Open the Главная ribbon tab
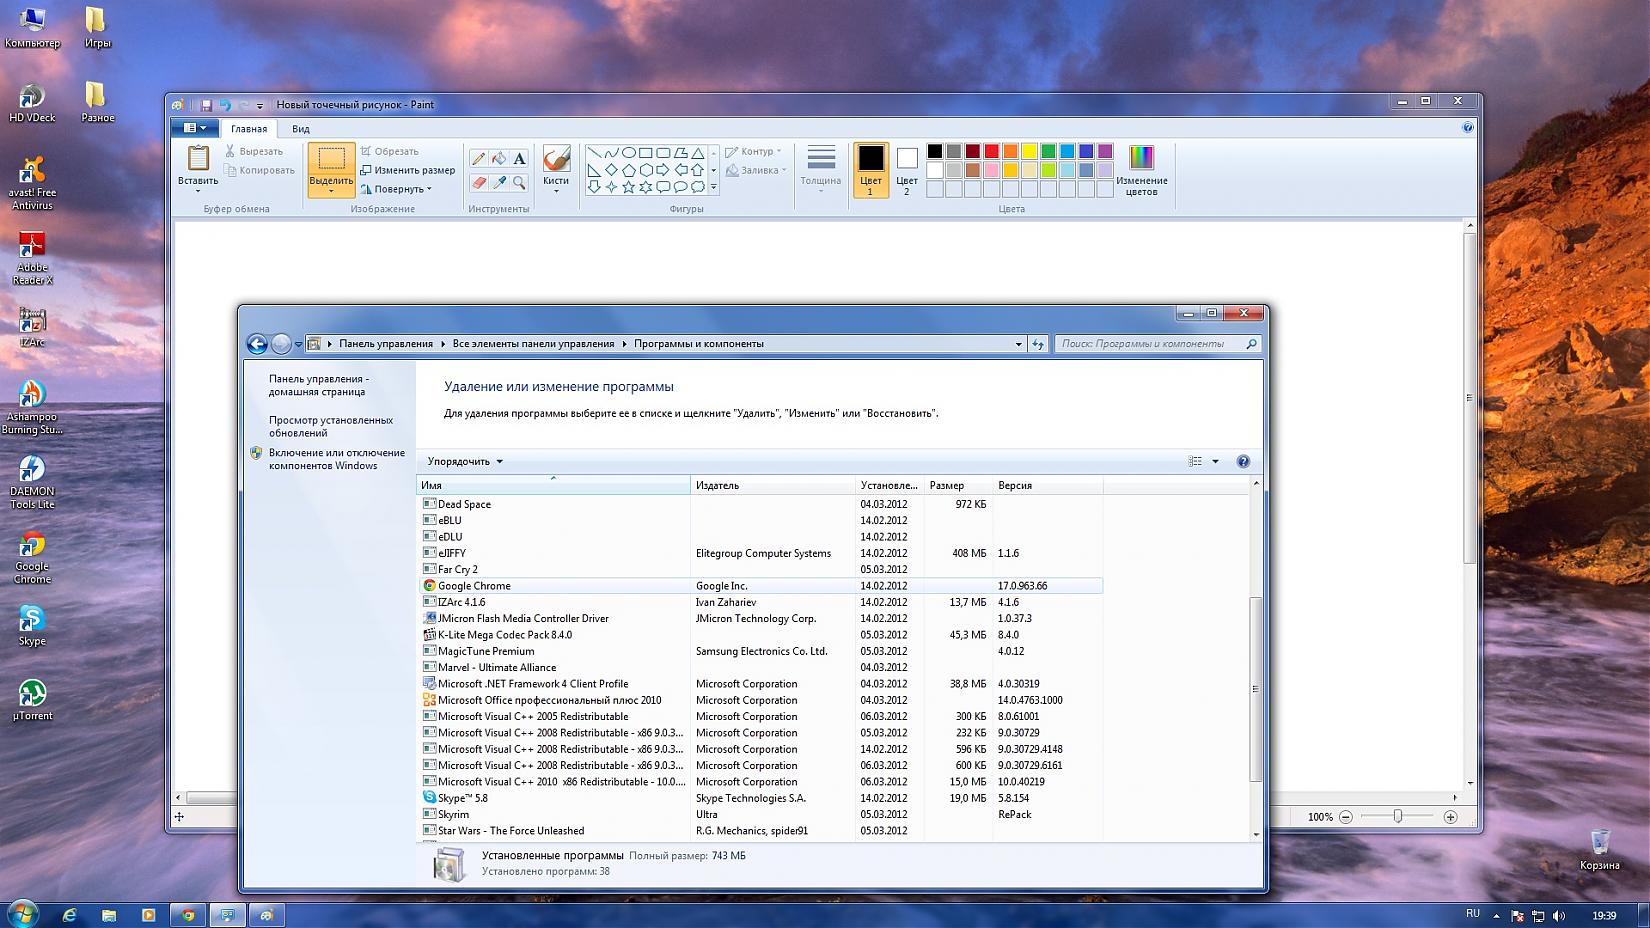Image resolution: width=1650 pixels, height=928 pixels. 249,129
